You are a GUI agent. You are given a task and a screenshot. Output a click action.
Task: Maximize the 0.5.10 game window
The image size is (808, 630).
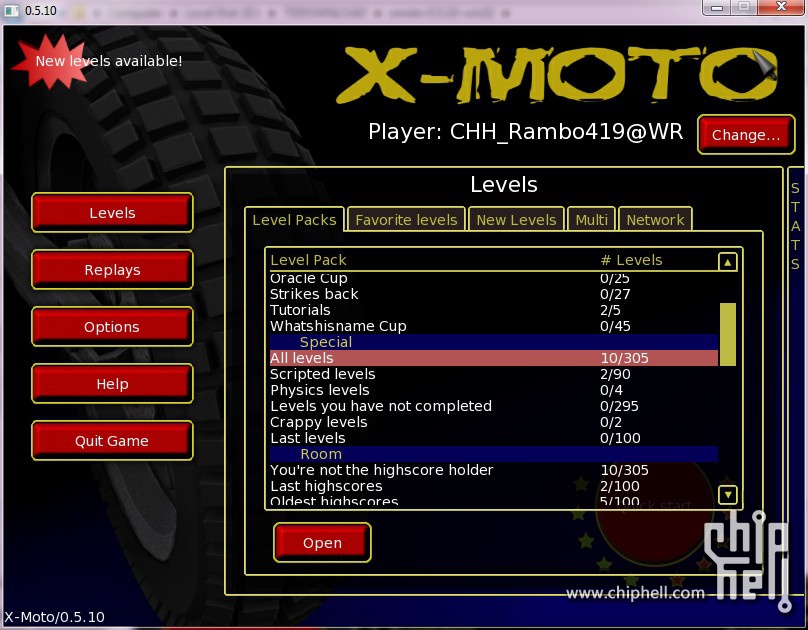tap(744, 7)
